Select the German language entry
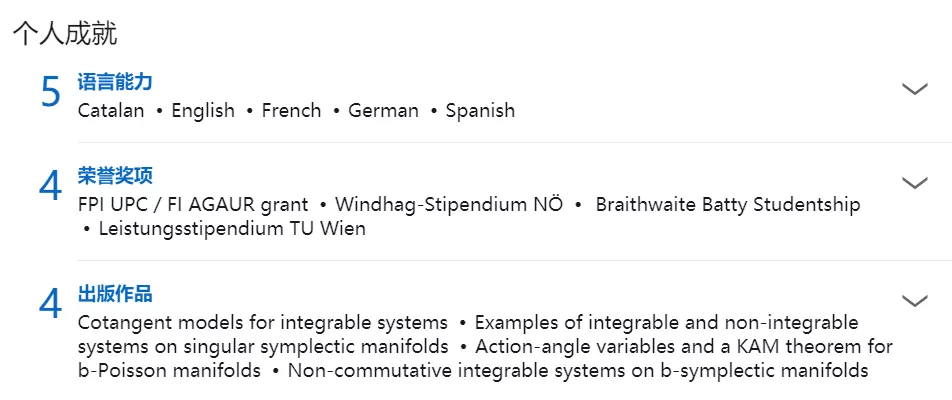Image resolution: width=952 pixels, height=400 pixels. click(x=383, y=110)
